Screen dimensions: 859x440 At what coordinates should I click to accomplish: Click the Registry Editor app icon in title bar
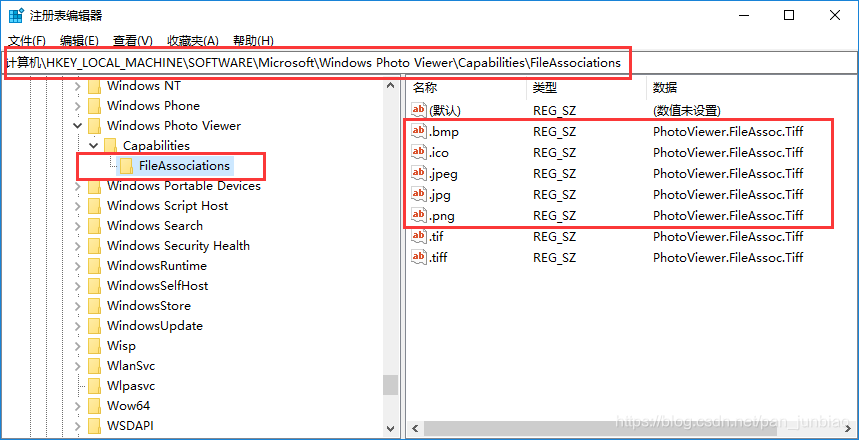pyautogui.click(x=16, y=15)
